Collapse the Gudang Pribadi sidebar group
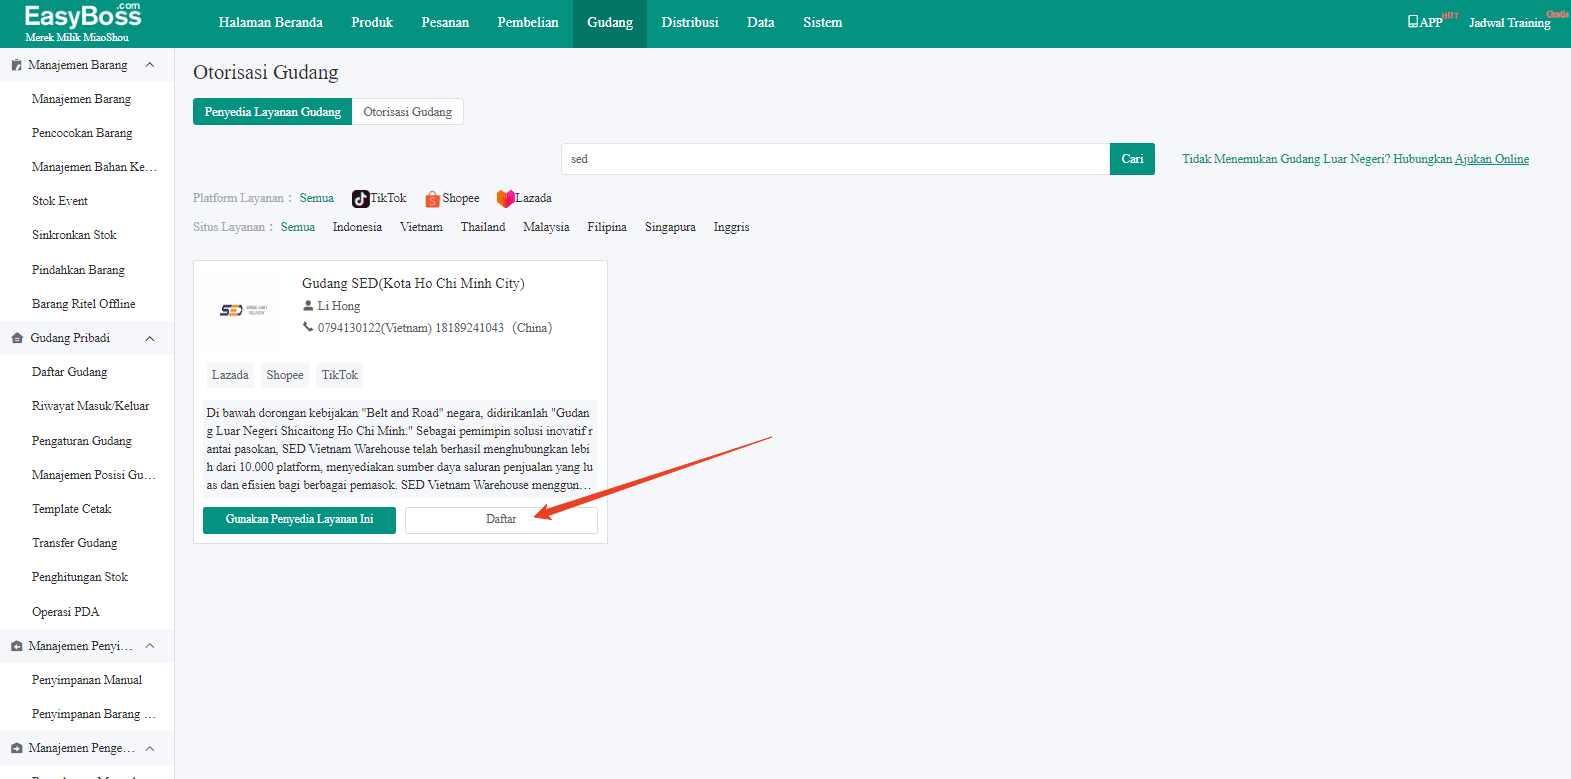The image size is (1571, 779). [150, 338]
